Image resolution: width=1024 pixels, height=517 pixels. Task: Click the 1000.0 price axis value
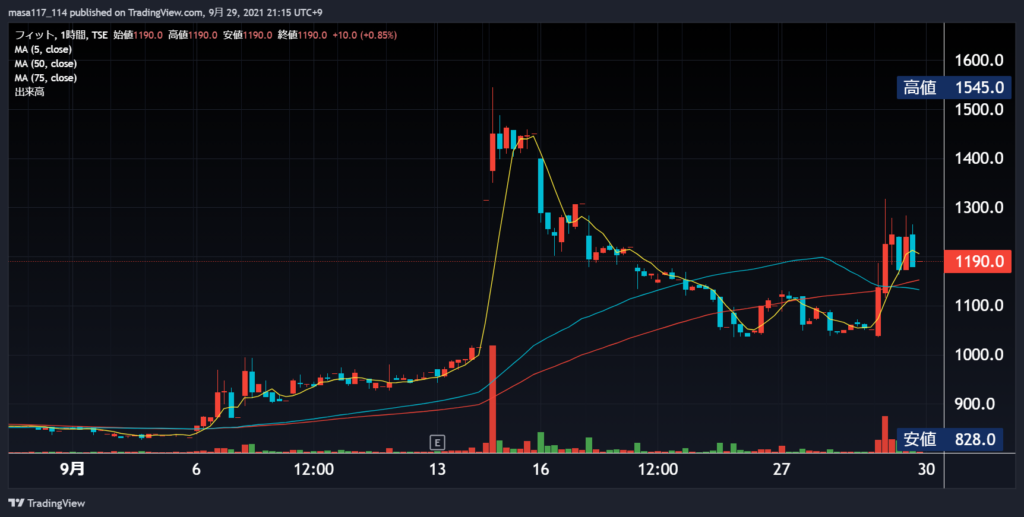coord(979,354)
